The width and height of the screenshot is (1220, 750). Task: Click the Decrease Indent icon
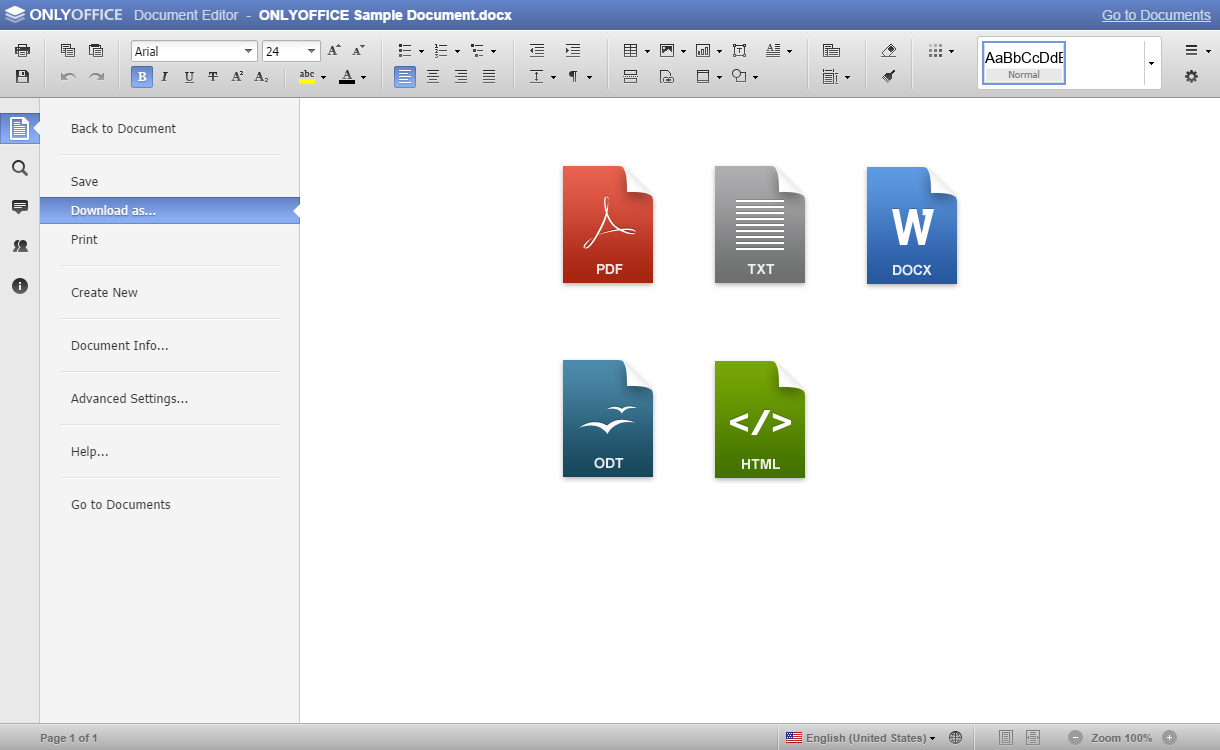click(x=537, y=50)
